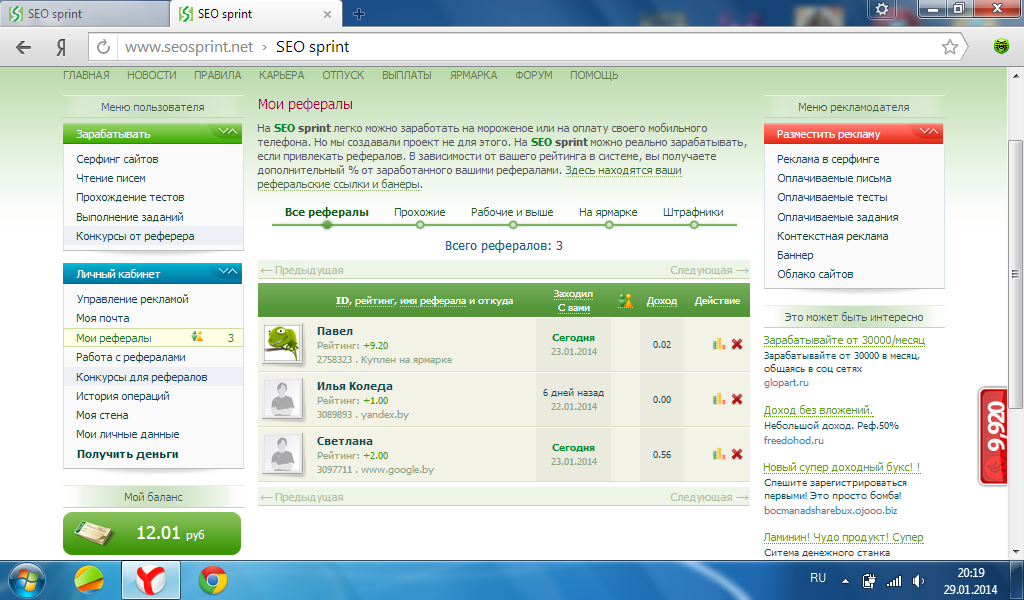This screenshot has height=600, width=1024.
Task: Select the На ярмарке filter
Action: click(x=608, y=212)
